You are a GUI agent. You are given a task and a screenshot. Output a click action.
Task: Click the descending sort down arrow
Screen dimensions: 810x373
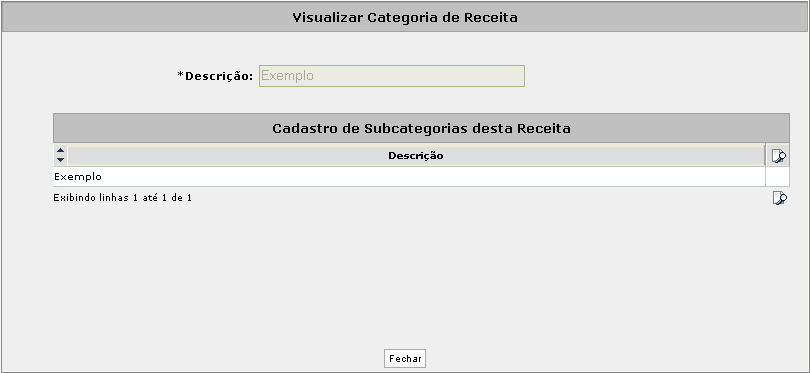[x=60, y=160]
